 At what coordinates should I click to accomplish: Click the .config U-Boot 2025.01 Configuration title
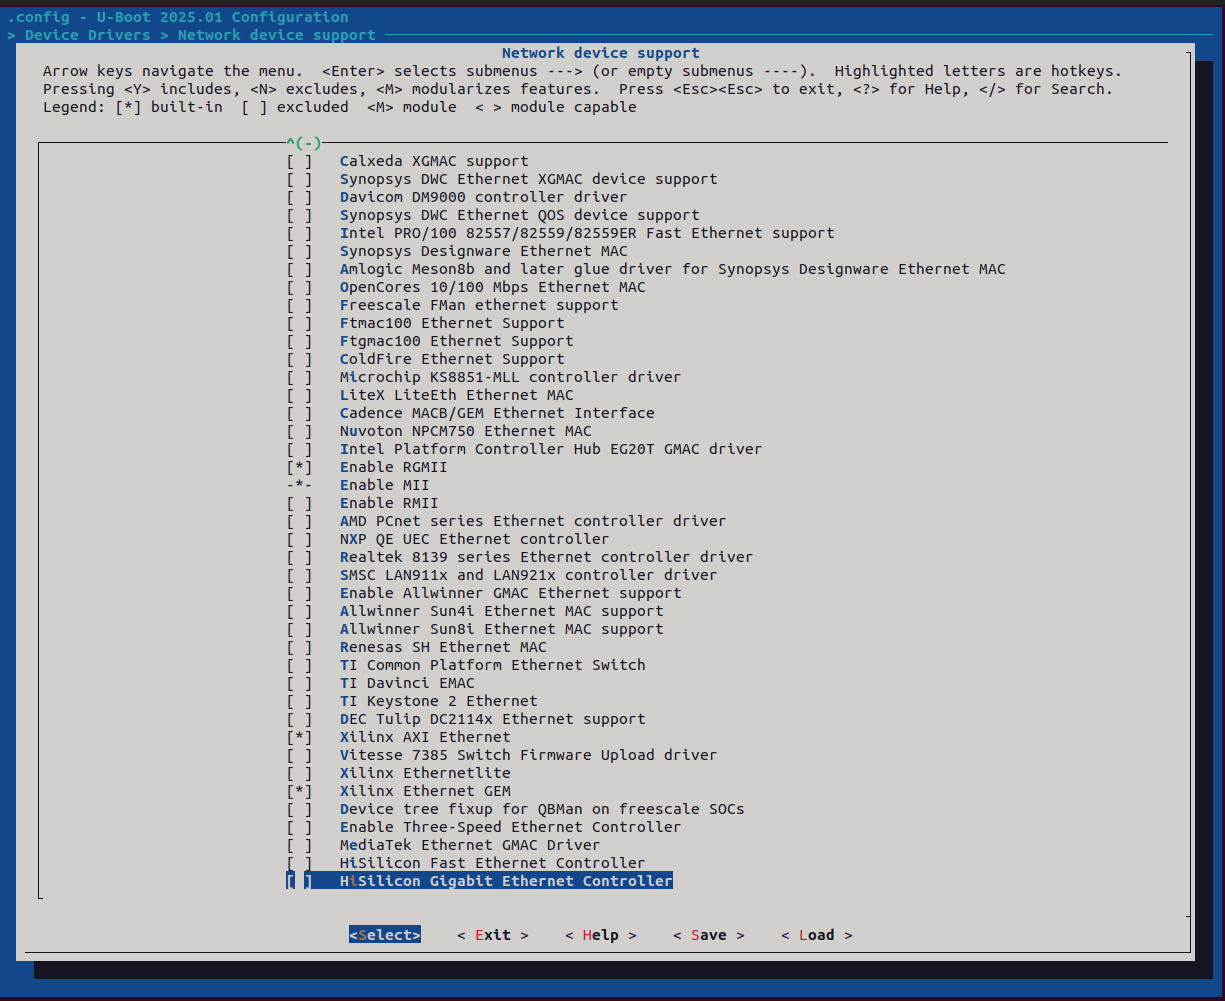click(x=178, y=17)
